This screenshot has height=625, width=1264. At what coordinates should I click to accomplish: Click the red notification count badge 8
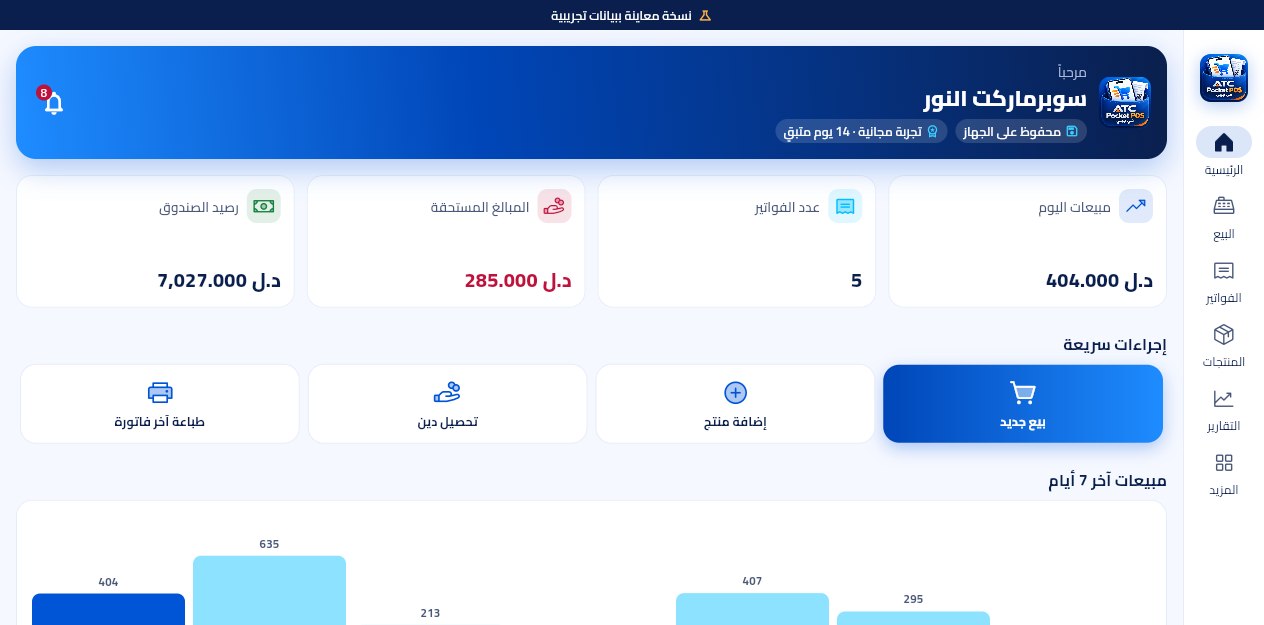(x=44, y=93)
